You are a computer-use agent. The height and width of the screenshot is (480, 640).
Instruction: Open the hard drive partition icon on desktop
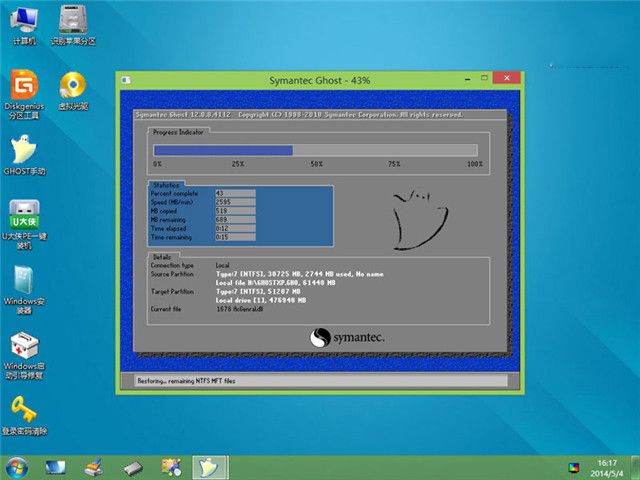(72, 20)
